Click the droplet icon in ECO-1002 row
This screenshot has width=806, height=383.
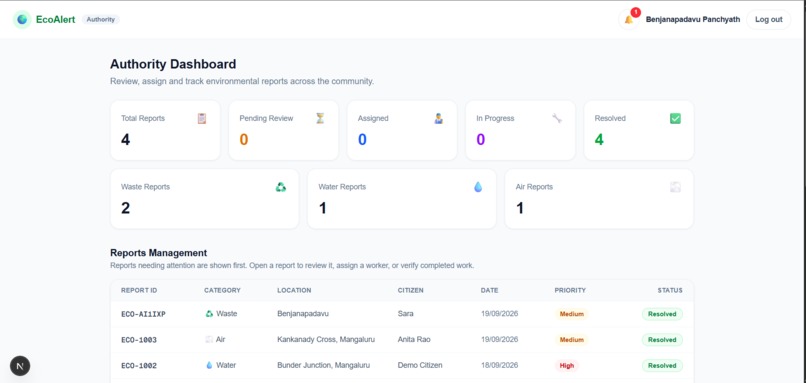tap(209, 365)
